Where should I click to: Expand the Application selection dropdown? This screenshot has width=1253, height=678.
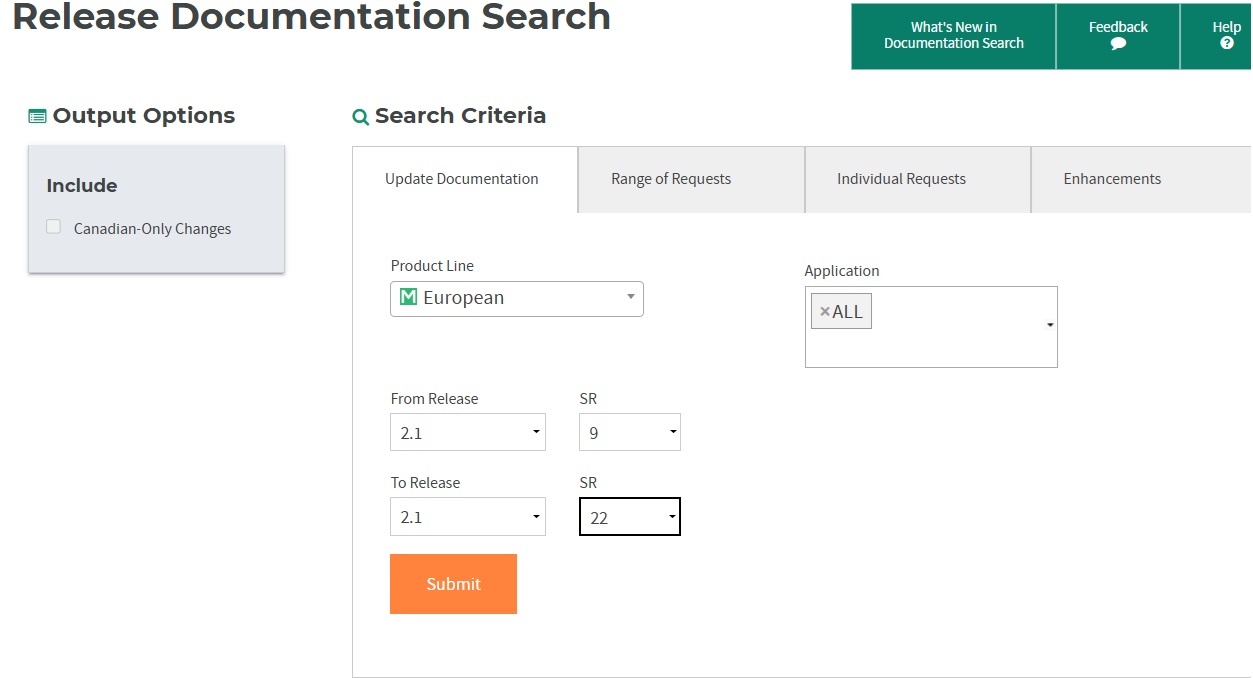pos(1049,325)
